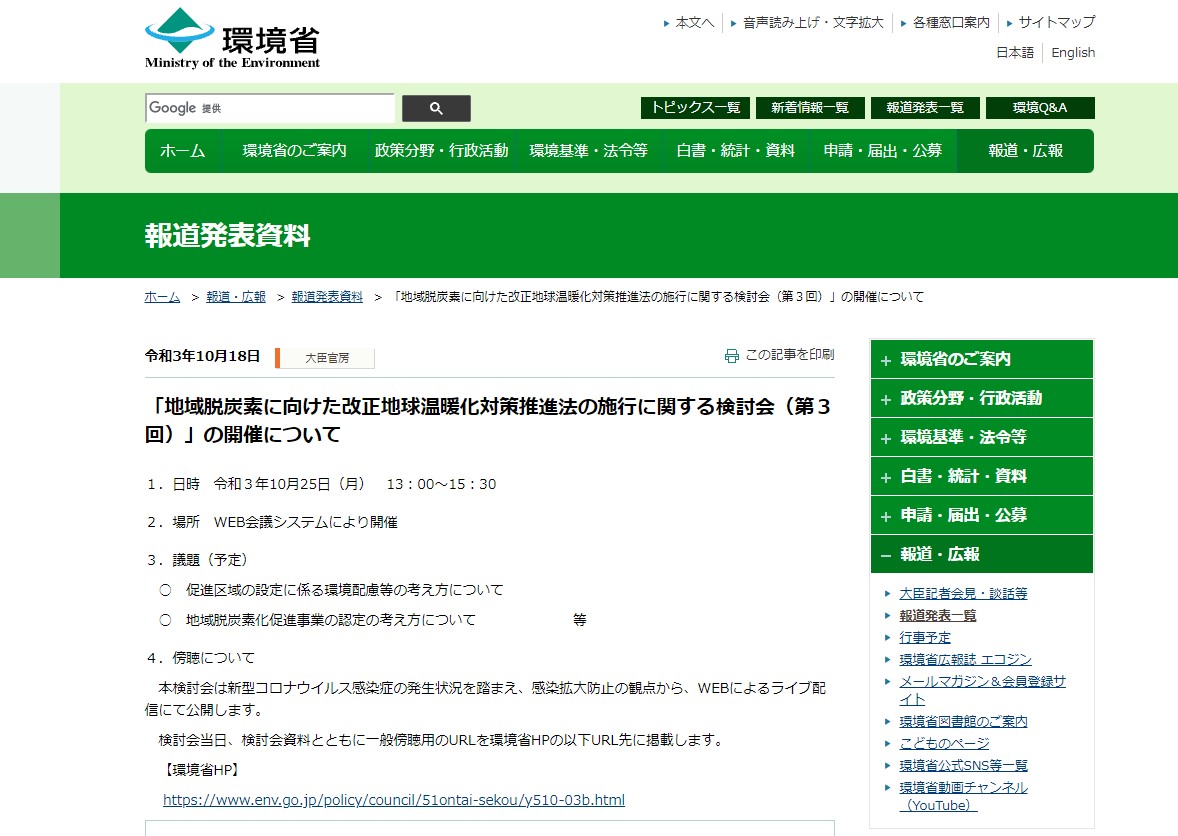Open 報道・広報 in the main navigation
The image size is (1178, 836).
tap(1025, 151)
